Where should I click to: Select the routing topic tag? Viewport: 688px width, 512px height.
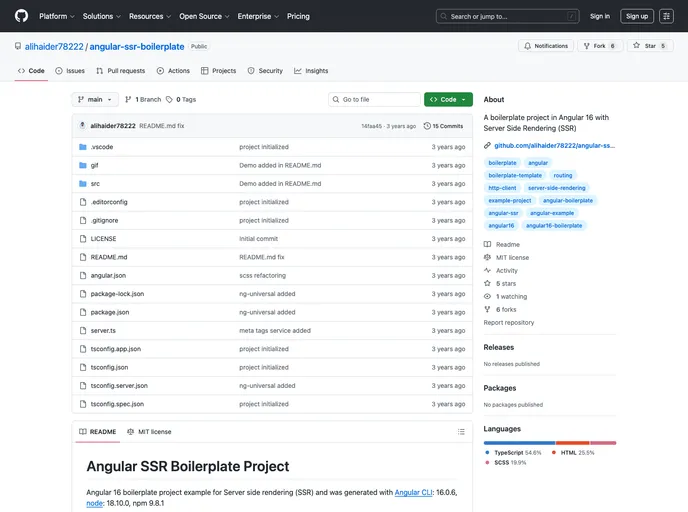[x=563, y=175]
